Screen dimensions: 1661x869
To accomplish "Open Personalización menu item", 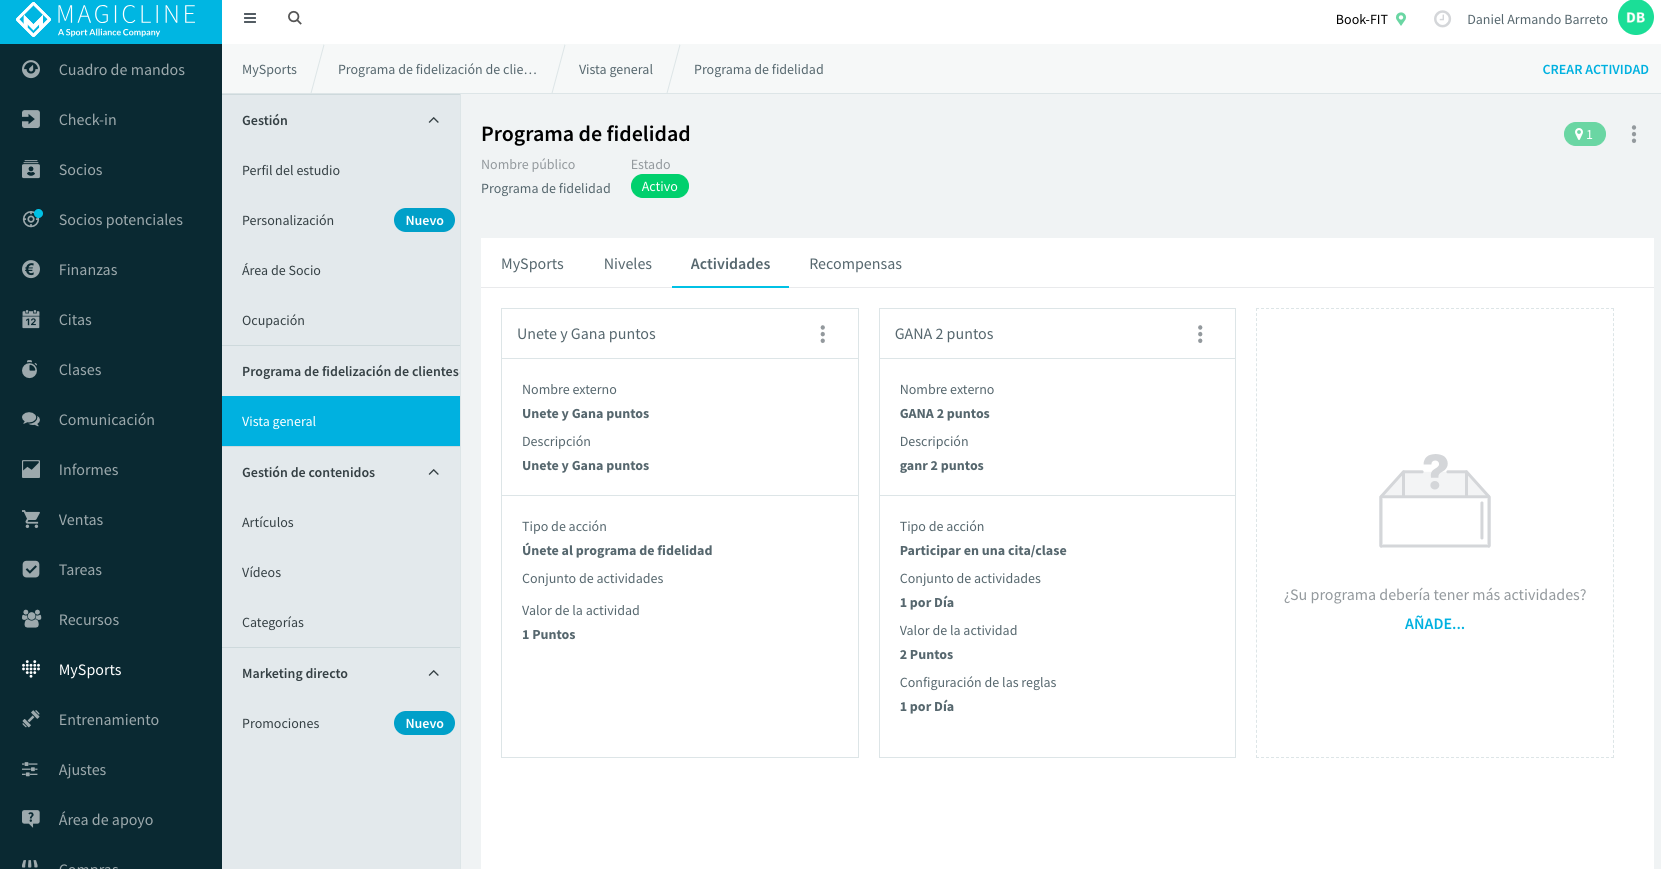I will tap(341, 220).
